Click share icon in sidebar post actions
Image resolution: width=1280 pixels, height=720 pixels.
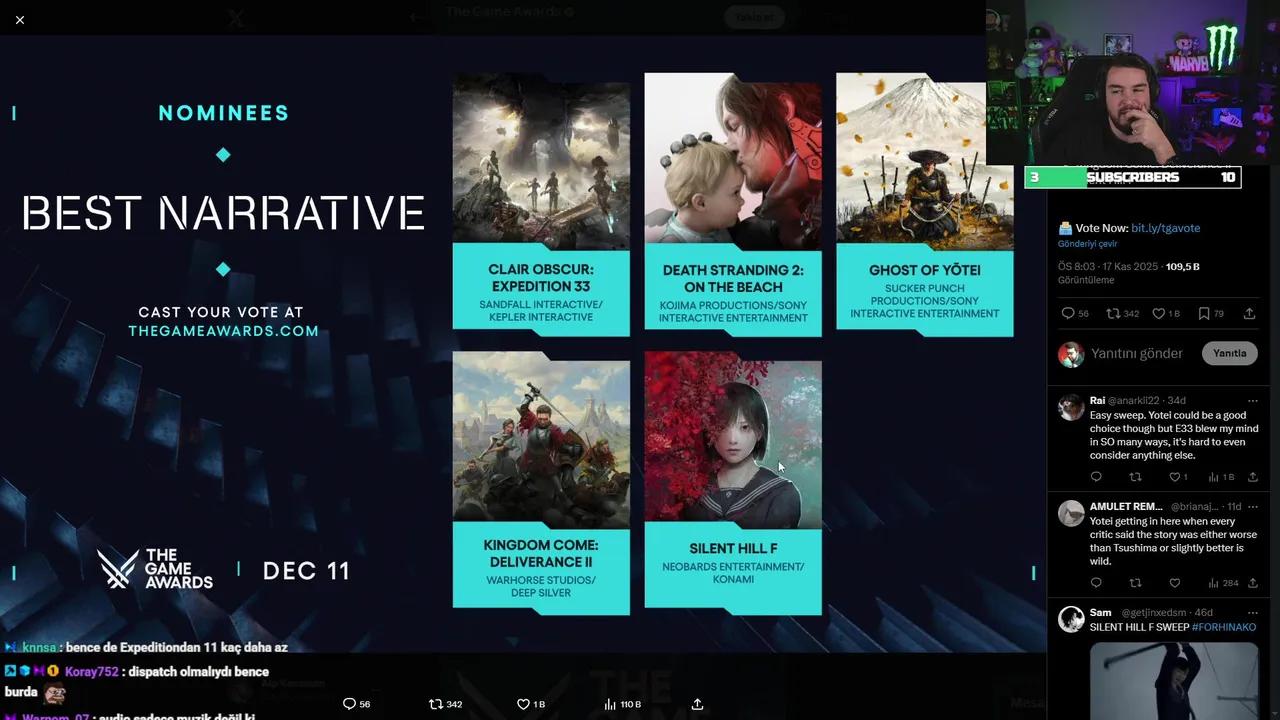[1249, 314]
